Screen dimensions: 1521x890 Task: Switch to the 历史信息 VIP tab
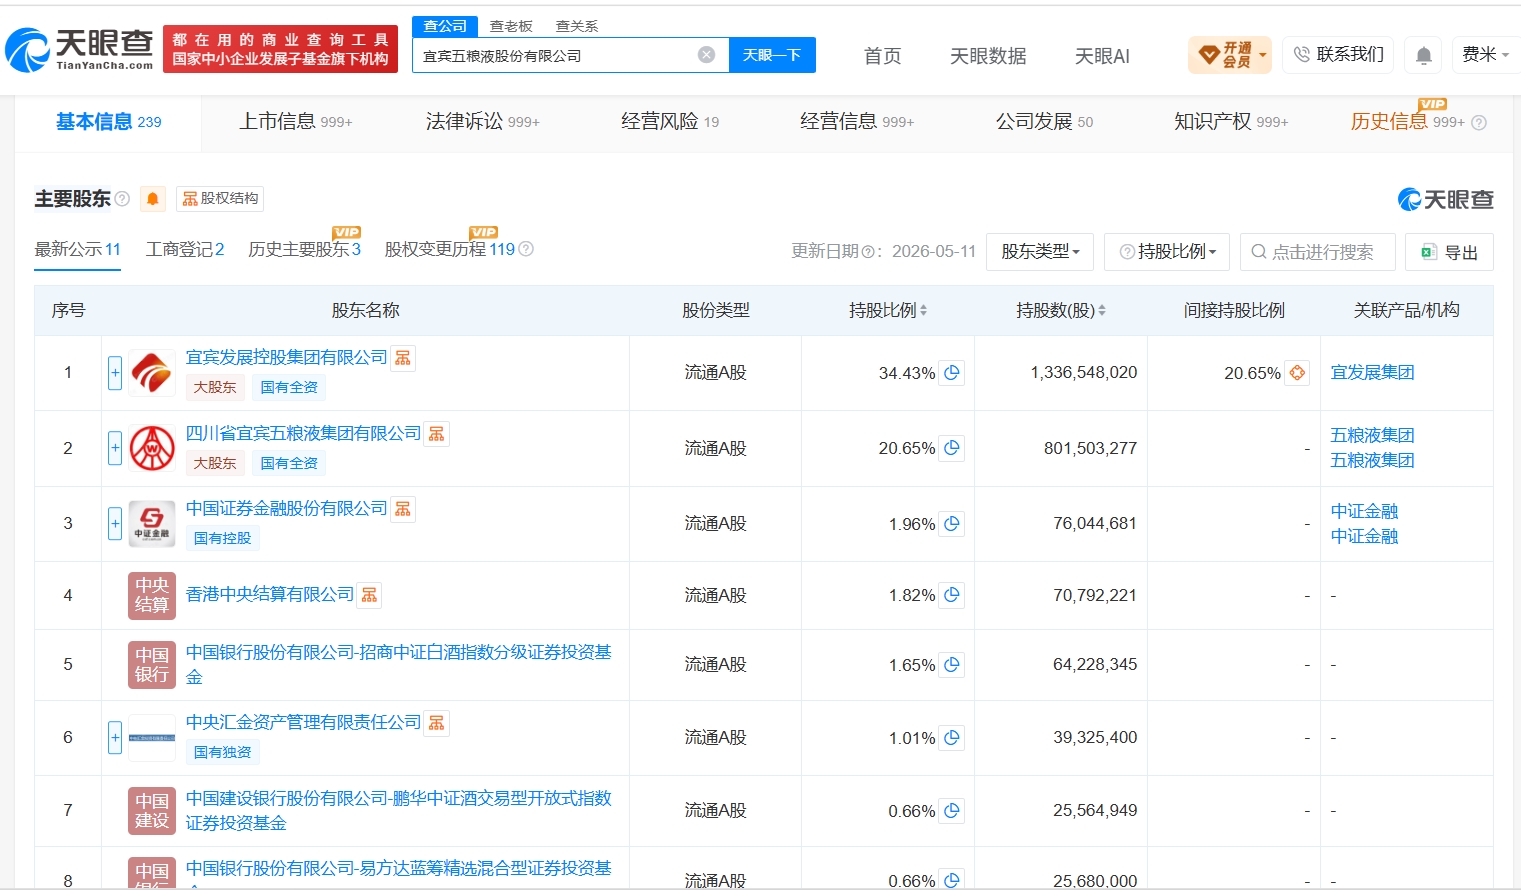[1407, 122]
